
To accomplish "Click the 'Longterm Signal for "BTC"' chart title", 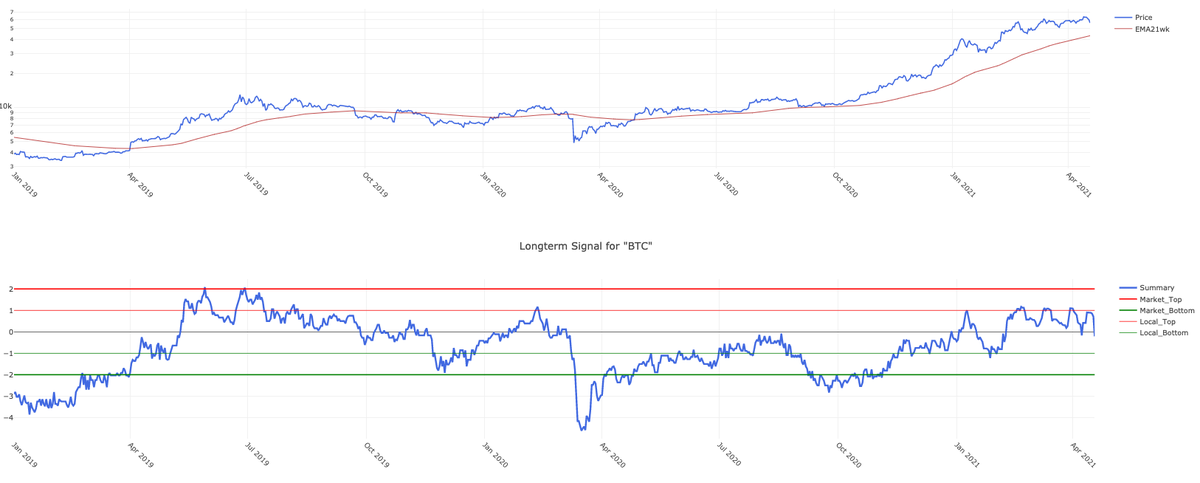I will pos(586,246).
